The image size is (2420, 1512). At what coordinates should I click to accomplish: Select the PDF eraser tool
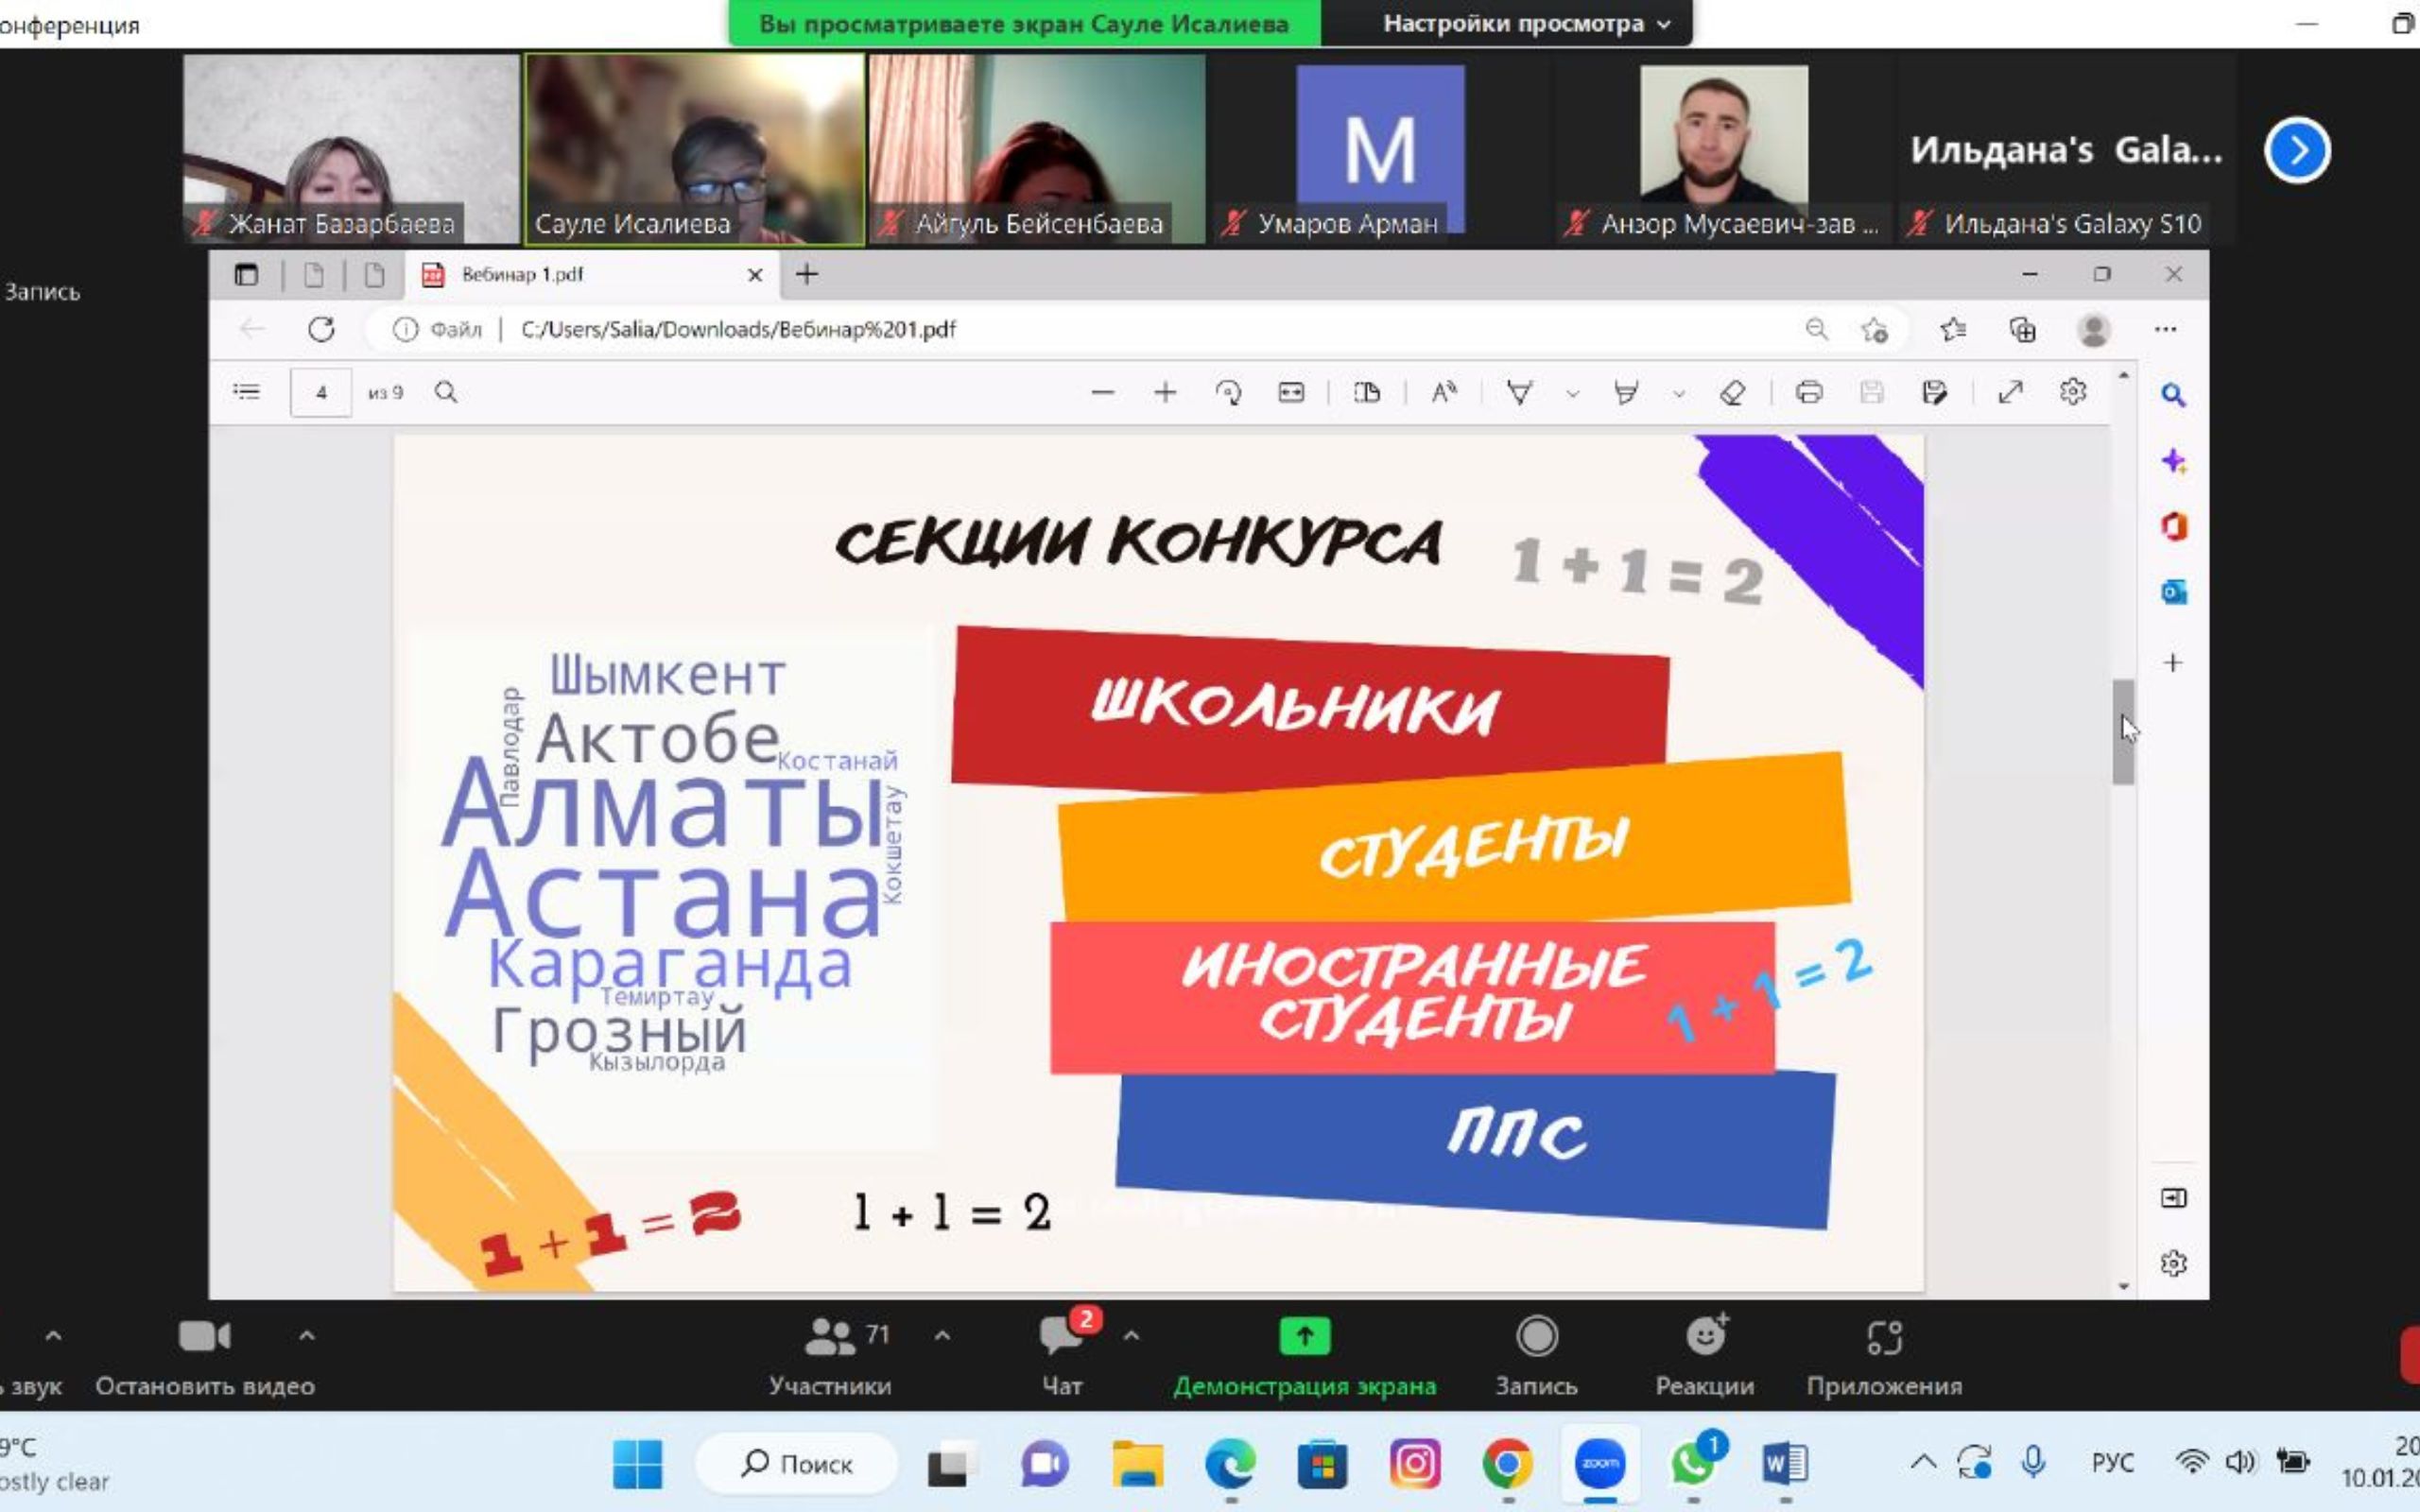click(1733, 393)
